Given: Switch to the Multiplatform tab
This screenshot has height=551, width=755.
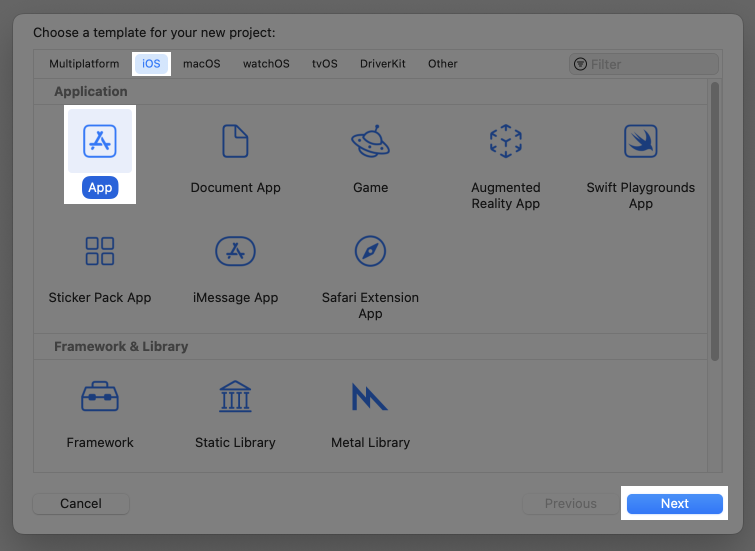Looking at the screenshot, I should pos(84,64).
